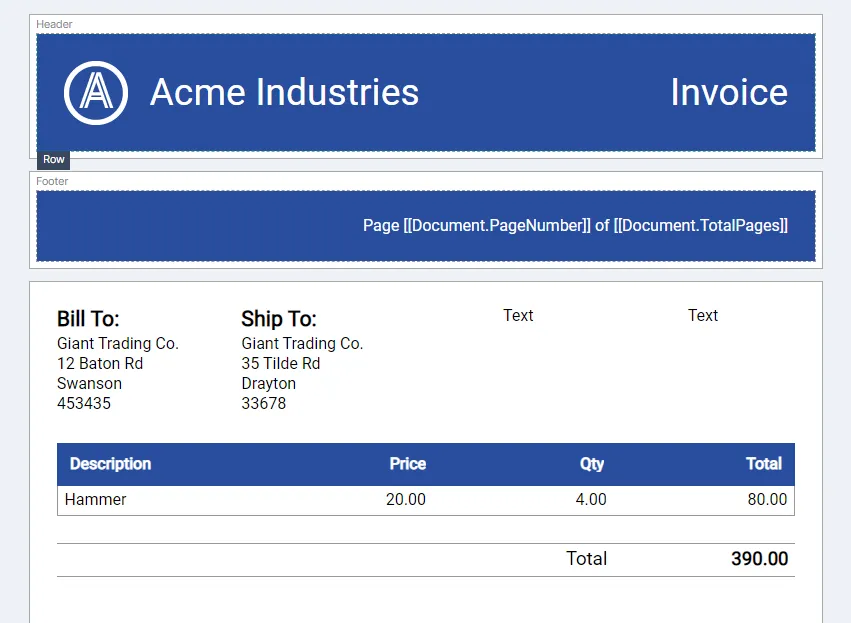Select the "Invoice" heading in the header
The width and height of the screenshot is (851, 623).
click(728, 92)
